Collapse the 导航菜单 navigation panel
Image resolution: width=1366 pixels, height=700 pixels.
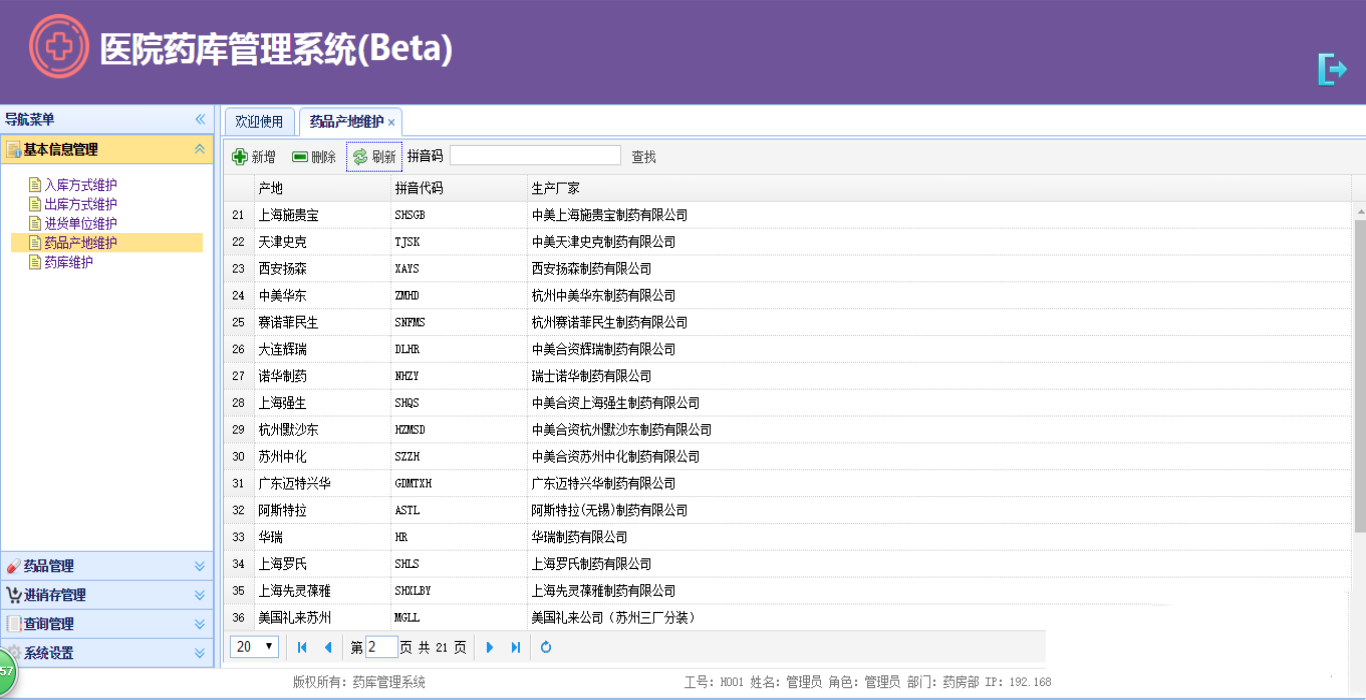(200, 119)
